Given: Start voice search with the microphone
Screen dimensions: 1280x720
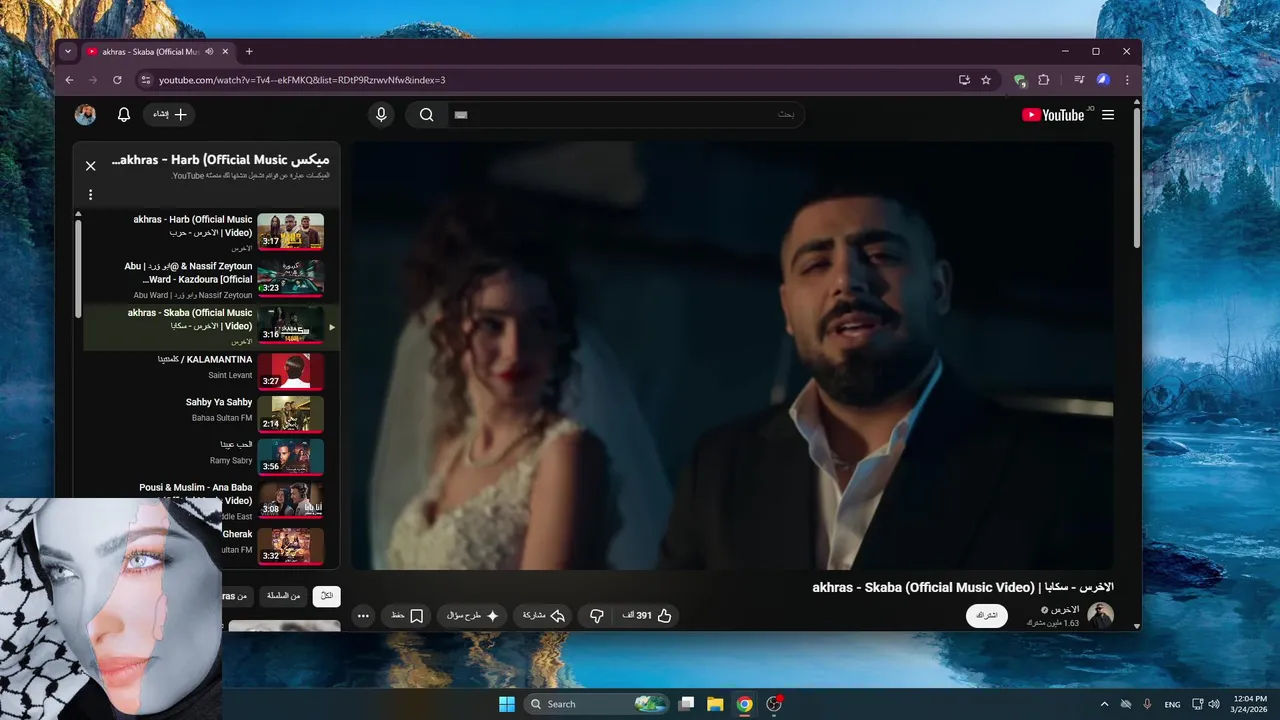Looking at the screenshot, I should (x=381, y=115).
